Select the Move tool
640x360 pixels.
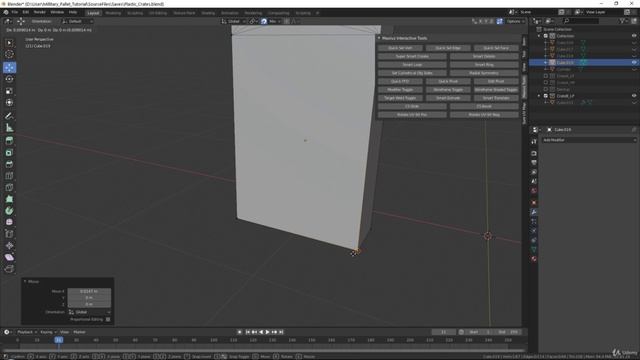point(9,67)
